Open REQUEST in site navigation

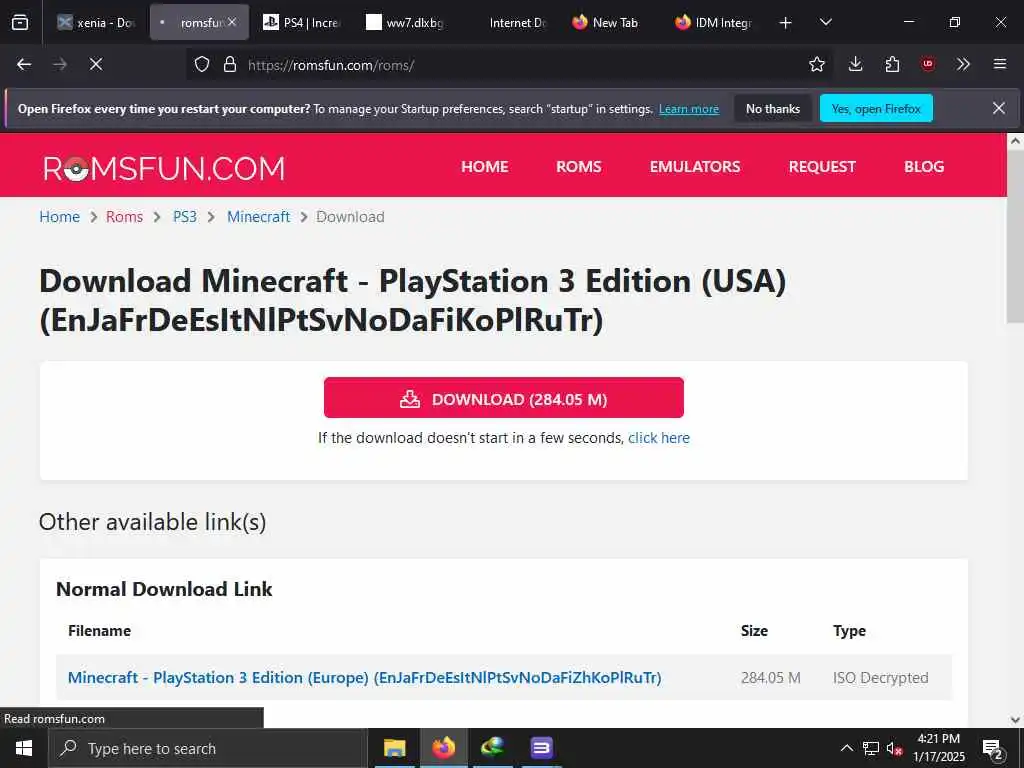coord(822,167)
